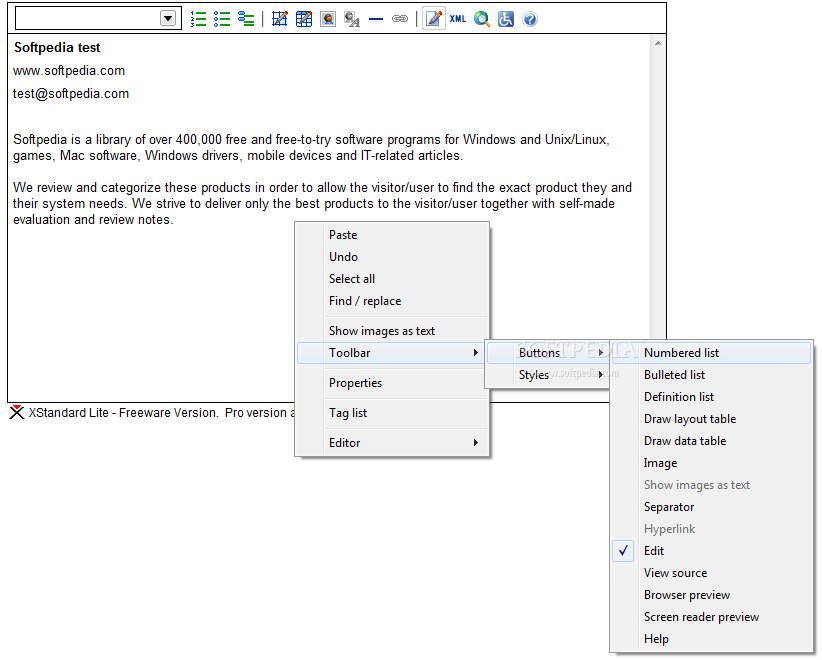Click the greyed Hyperlink submenu entry
822x660 pixels.
(x=711, y=529)
